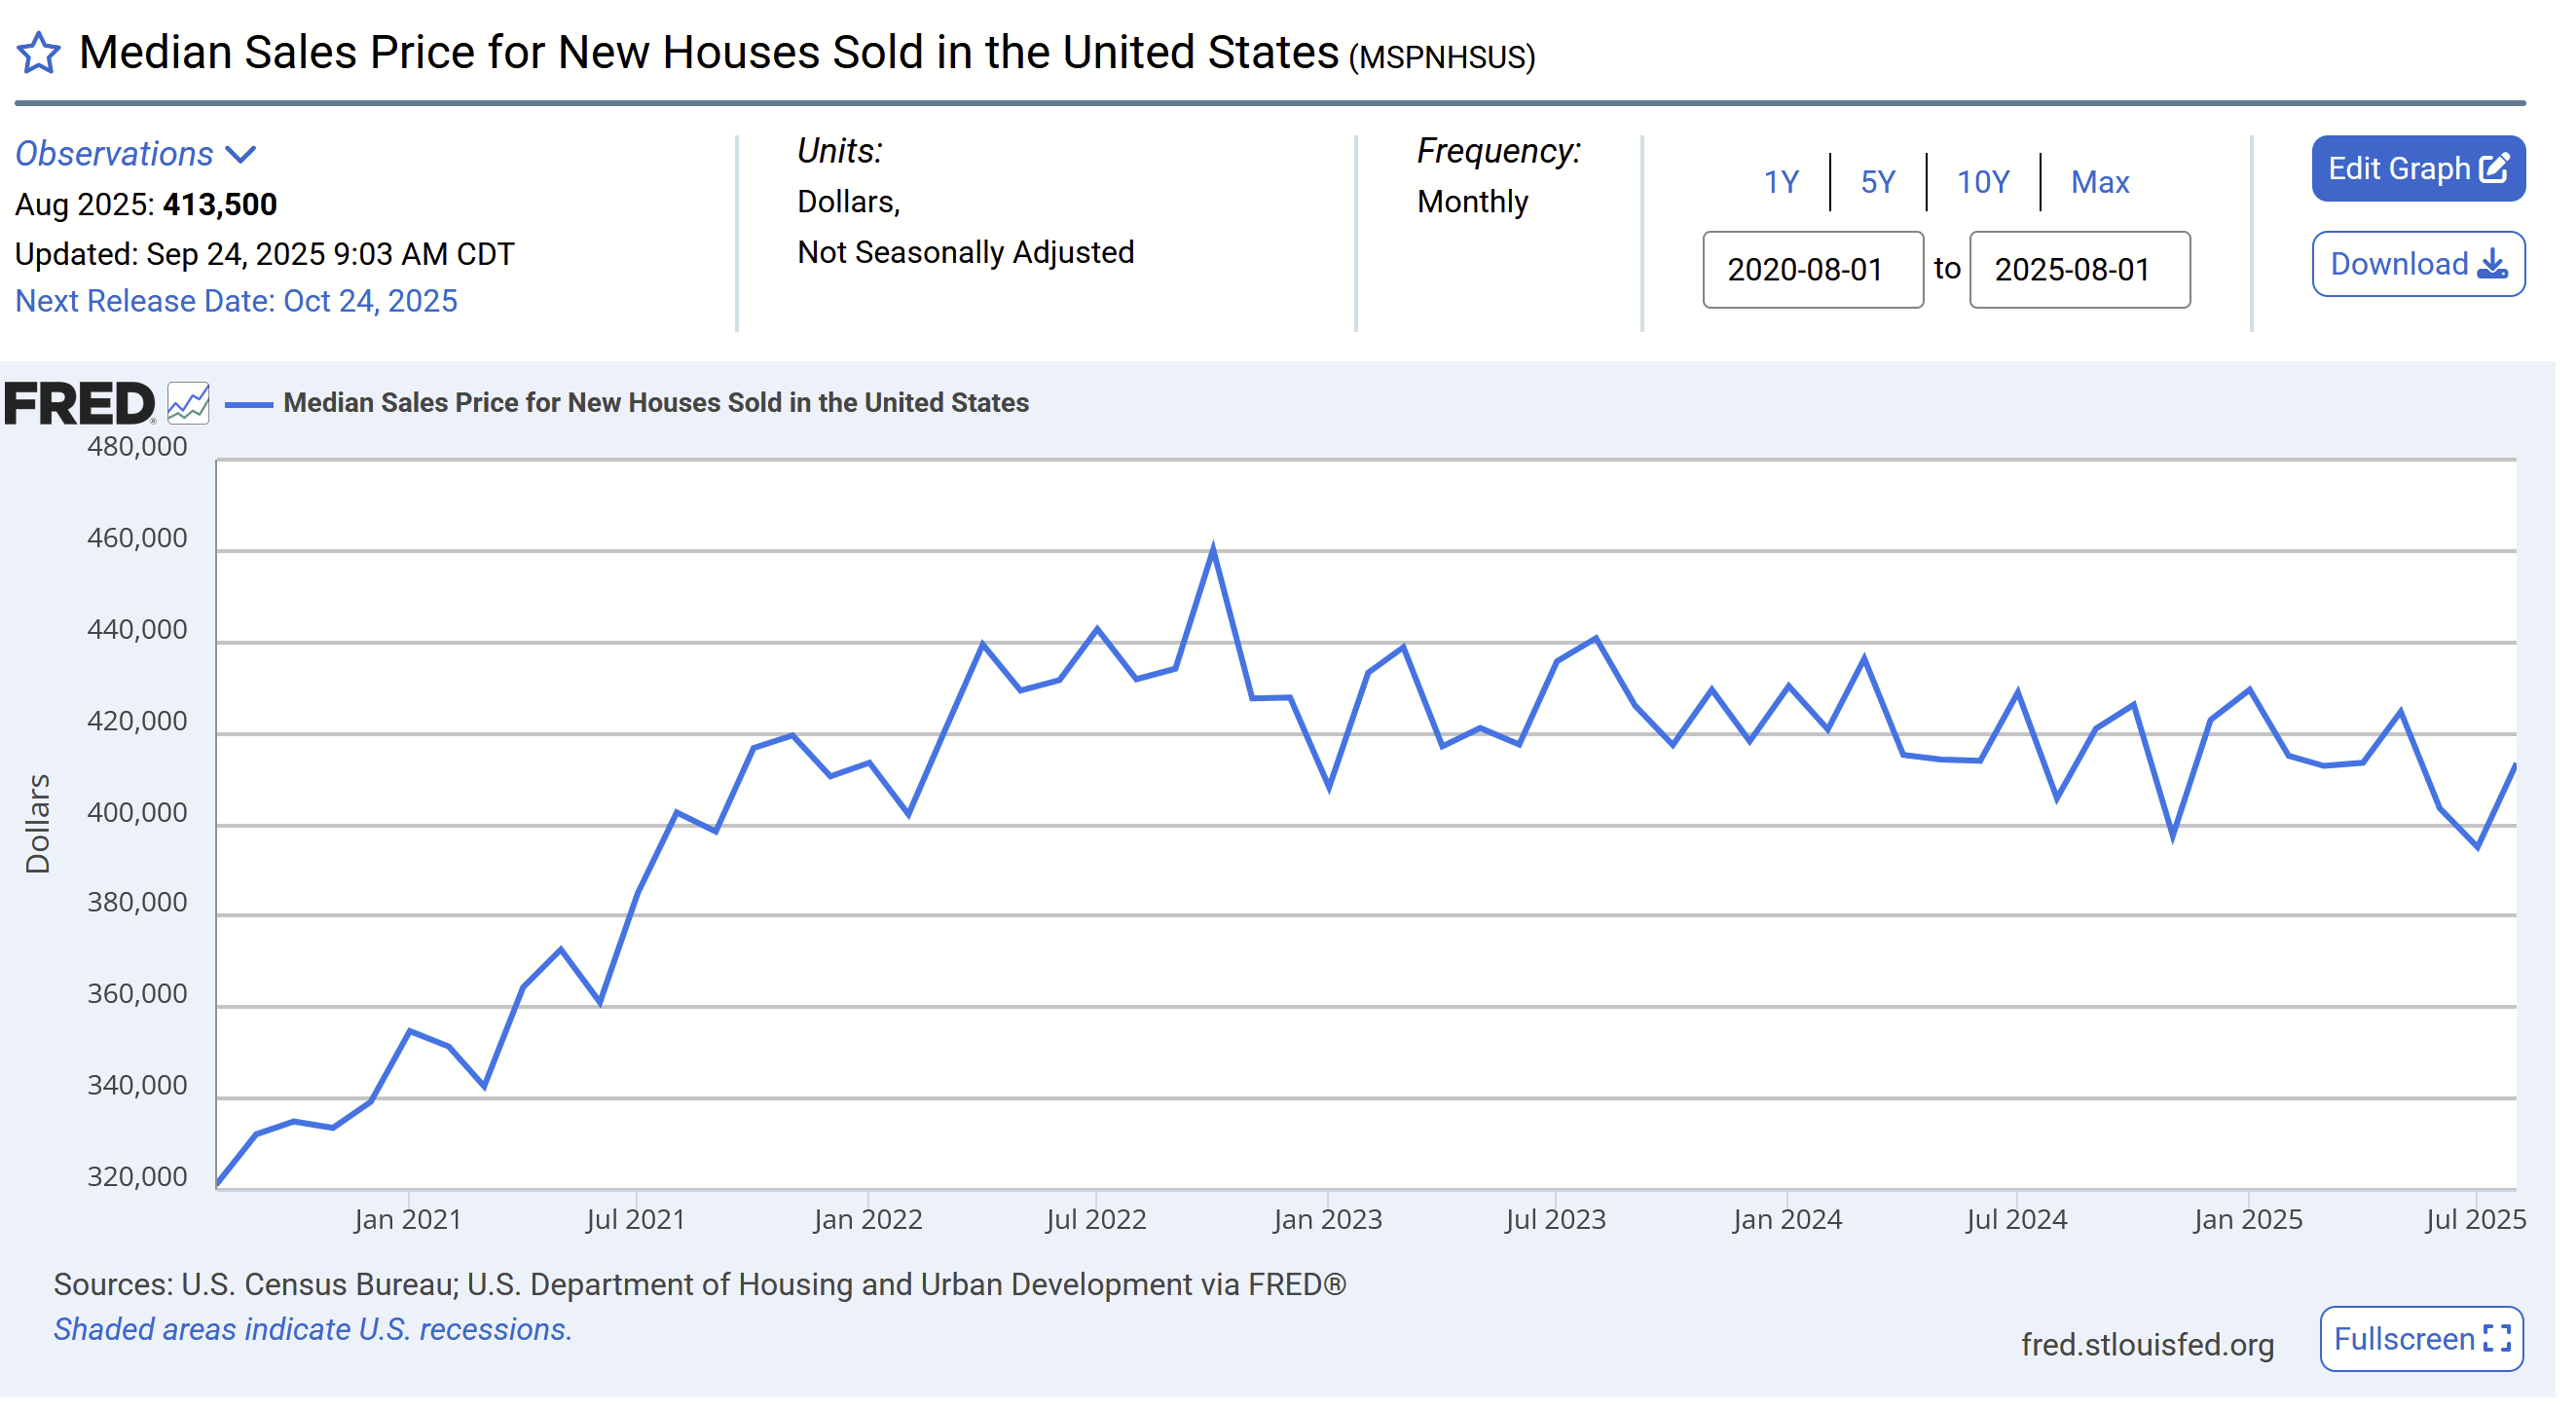Click the blue series legend line swatch
The width and height of the screenshot is (2576, 1411).
click(x=249, y=404)
